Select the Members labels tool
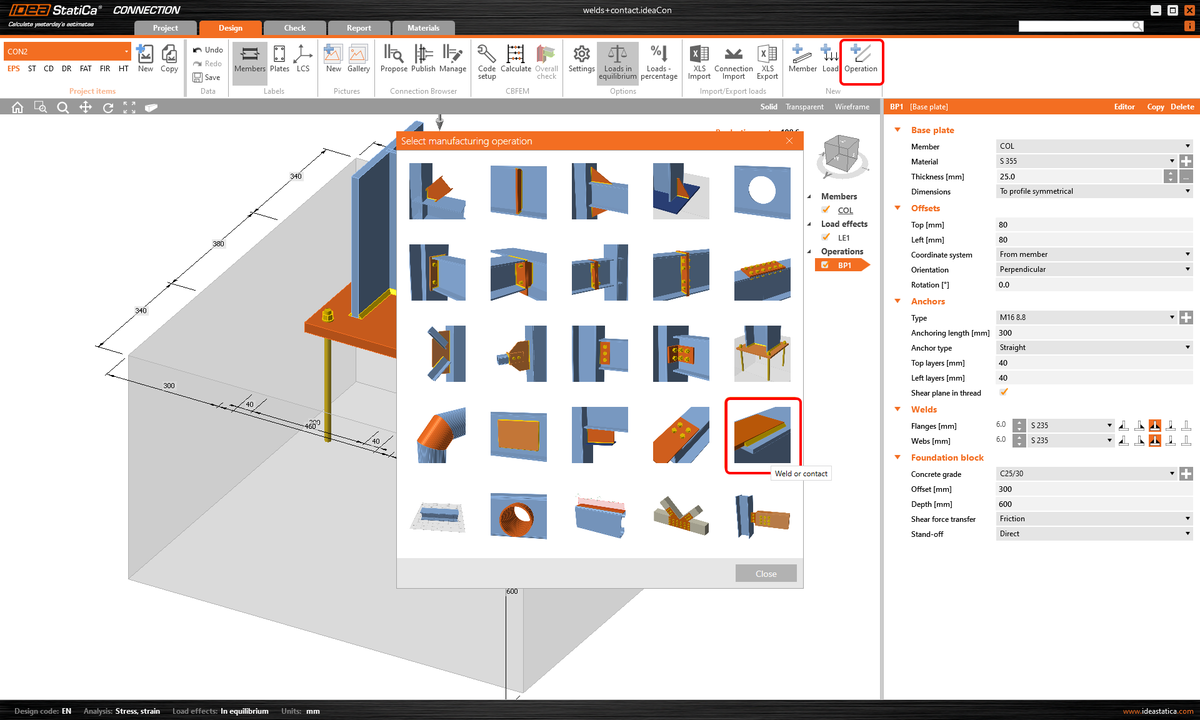 click(249, 60)
